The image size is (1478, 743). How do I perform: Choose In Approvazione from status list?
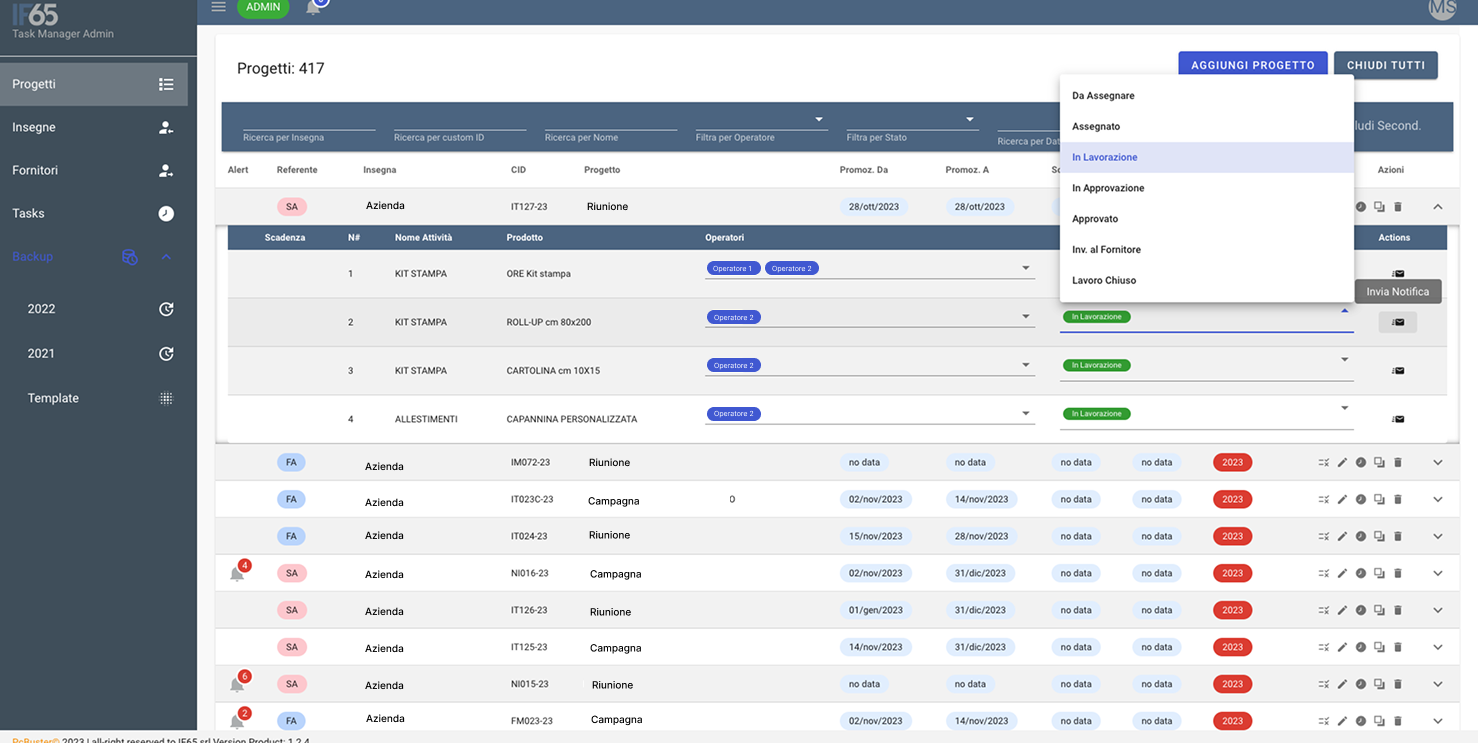1206,188
